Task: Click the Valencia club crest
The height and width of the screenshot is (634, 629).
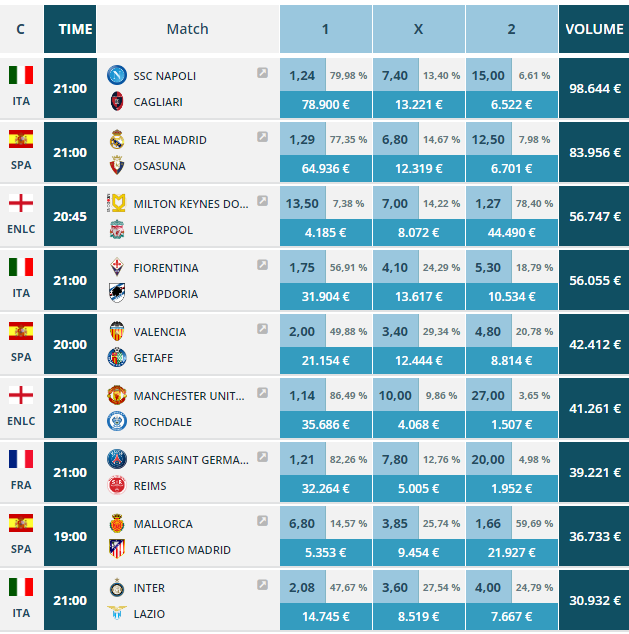Action: click(116, 332)
